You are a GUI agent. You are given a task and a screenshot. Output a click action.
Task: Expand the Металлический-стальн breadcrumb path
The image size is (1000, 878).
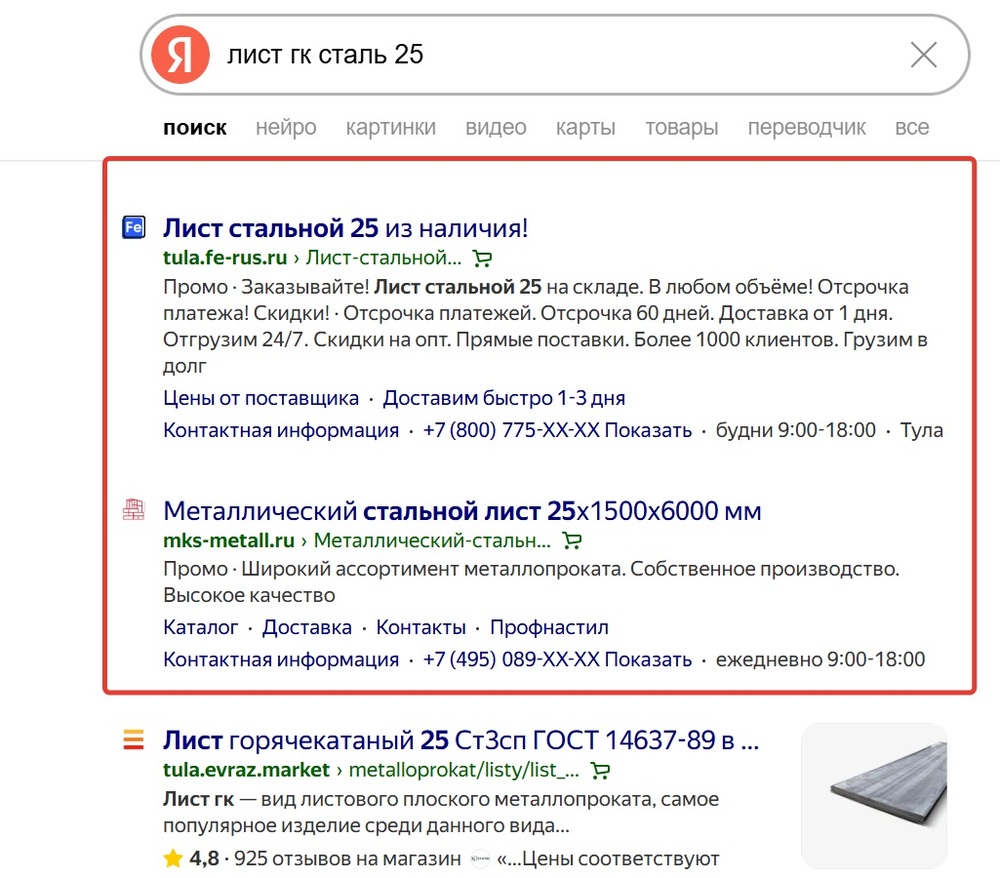tap(435, 541)
